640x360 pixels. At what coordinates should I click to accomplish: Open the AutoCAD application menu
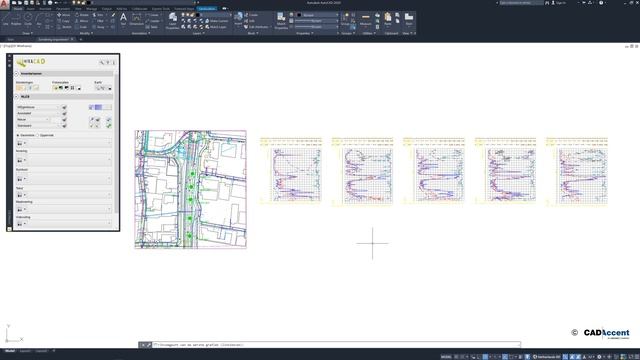point(4,4)
